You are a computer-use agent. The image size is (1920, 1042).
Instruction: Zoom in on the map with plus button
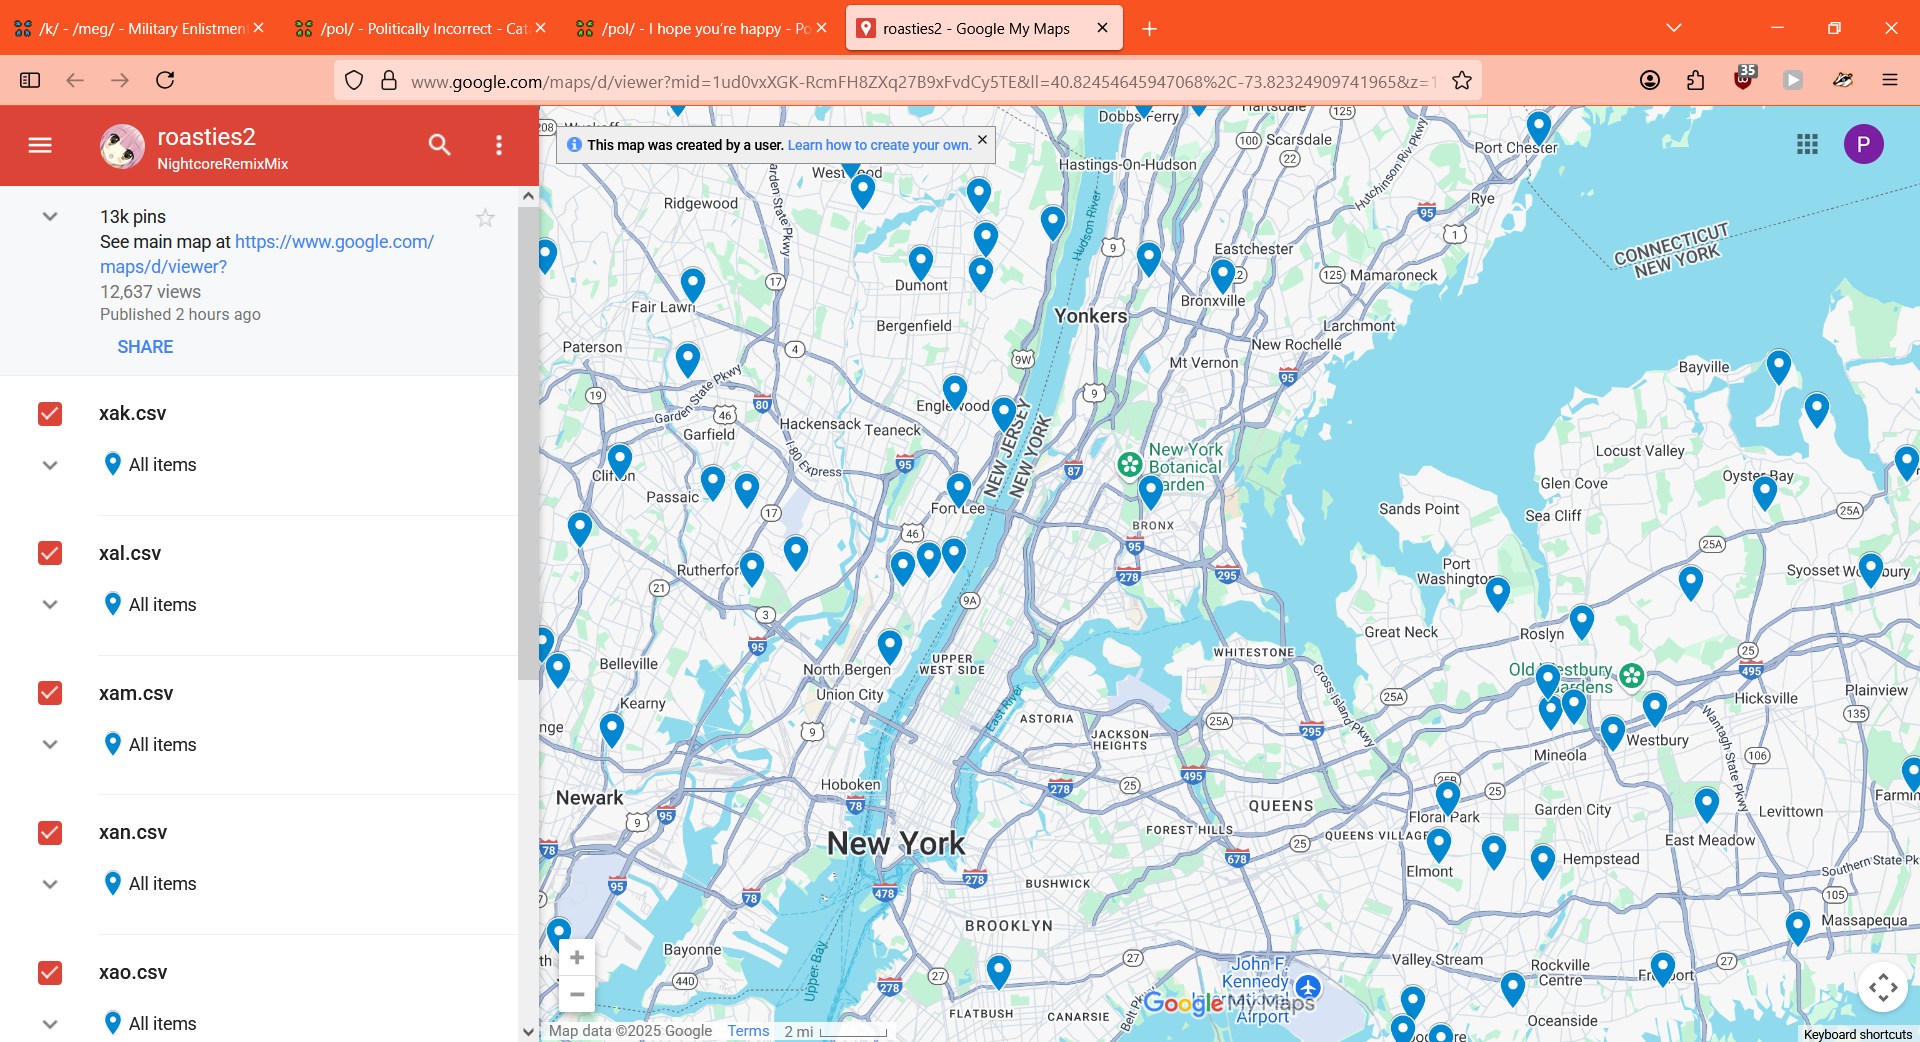(x=577, y=958)
